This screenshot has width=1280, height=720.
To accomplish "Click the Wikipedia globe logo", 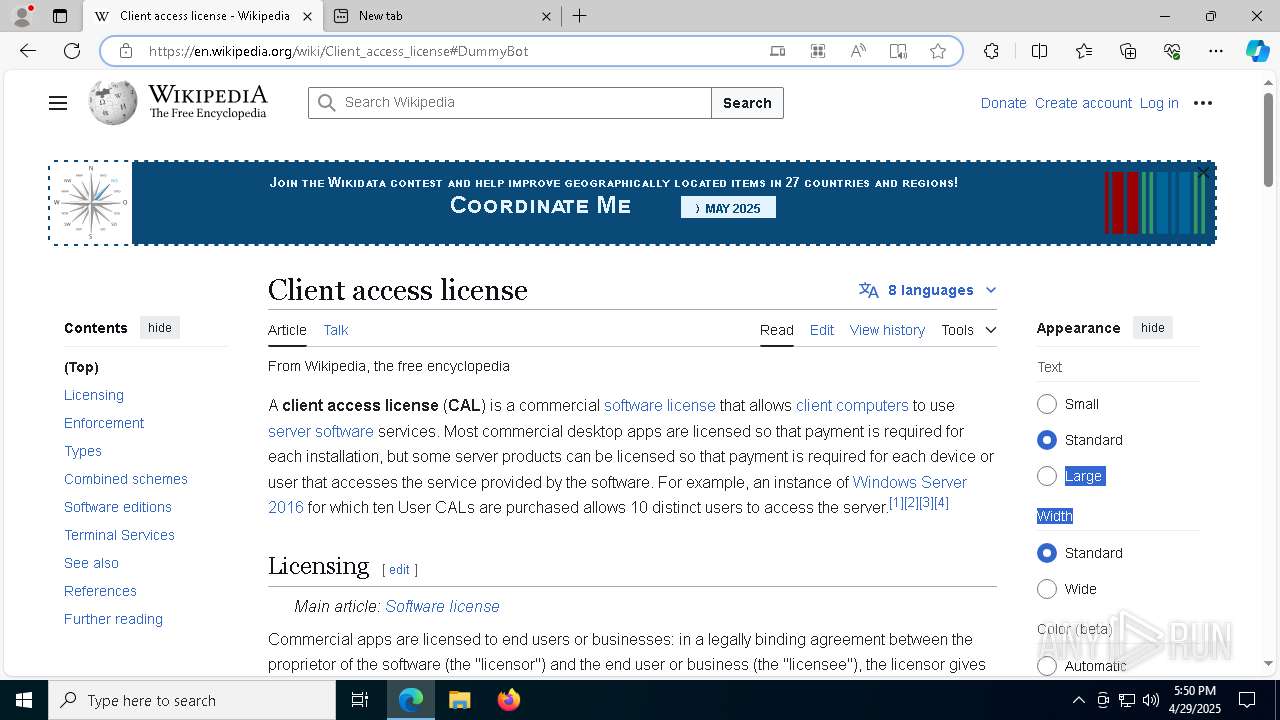I will (x=112, y=102).
